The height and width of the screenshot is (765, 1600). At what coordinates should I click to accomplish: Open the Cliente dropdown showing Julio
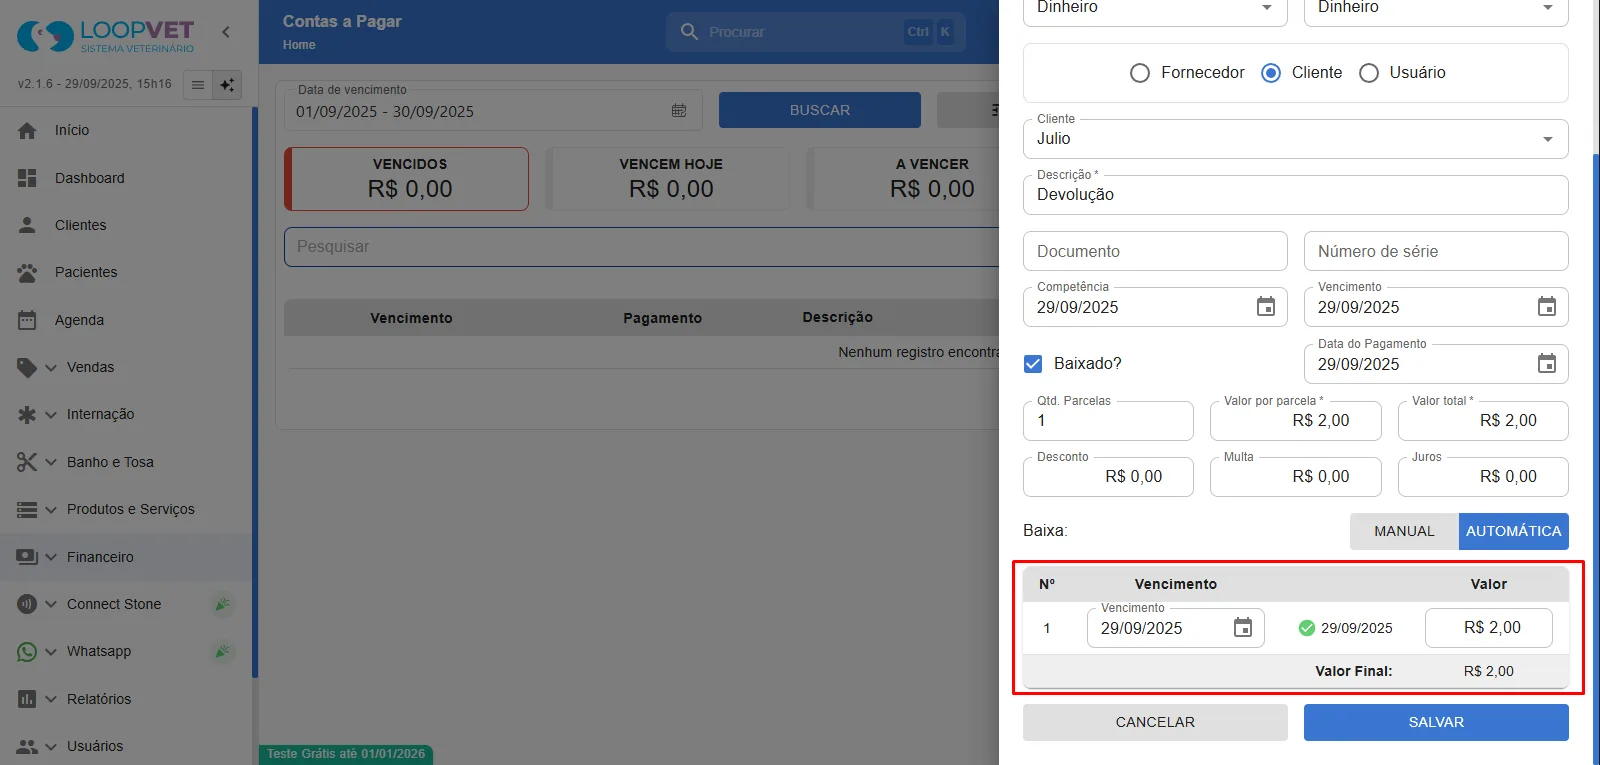coord(1295,139)
